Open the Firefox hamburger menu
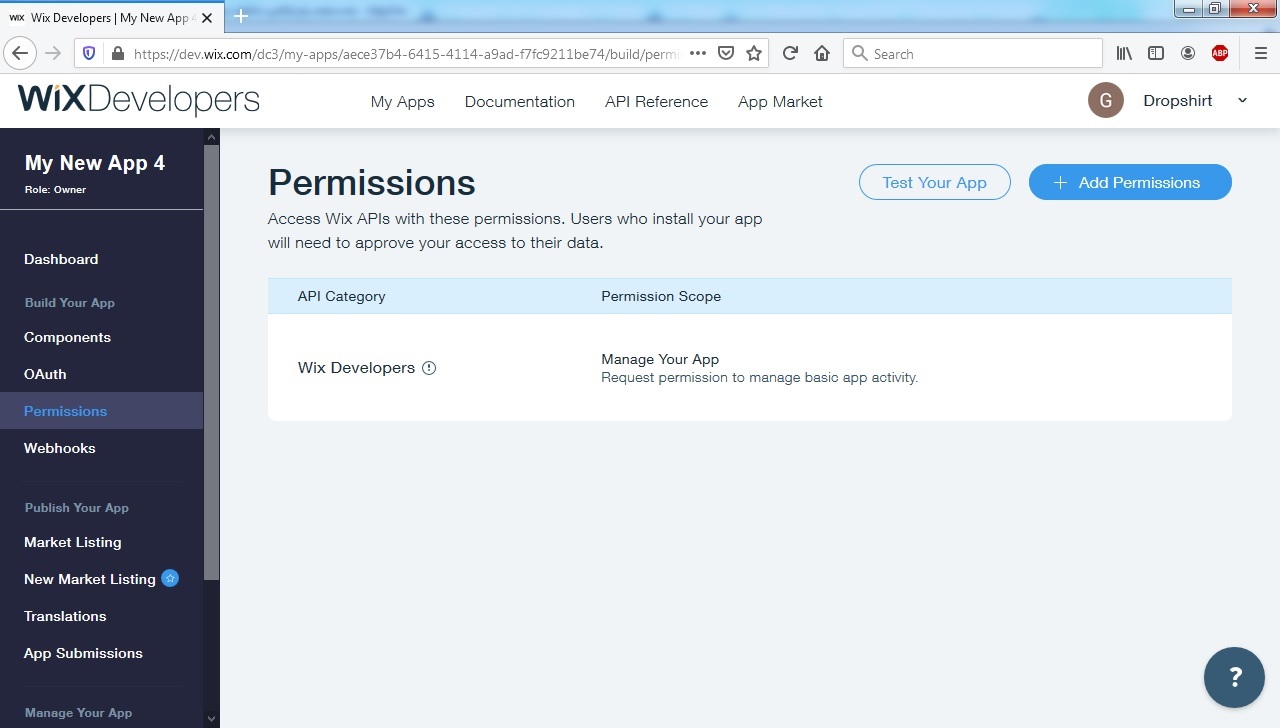 1260,53
